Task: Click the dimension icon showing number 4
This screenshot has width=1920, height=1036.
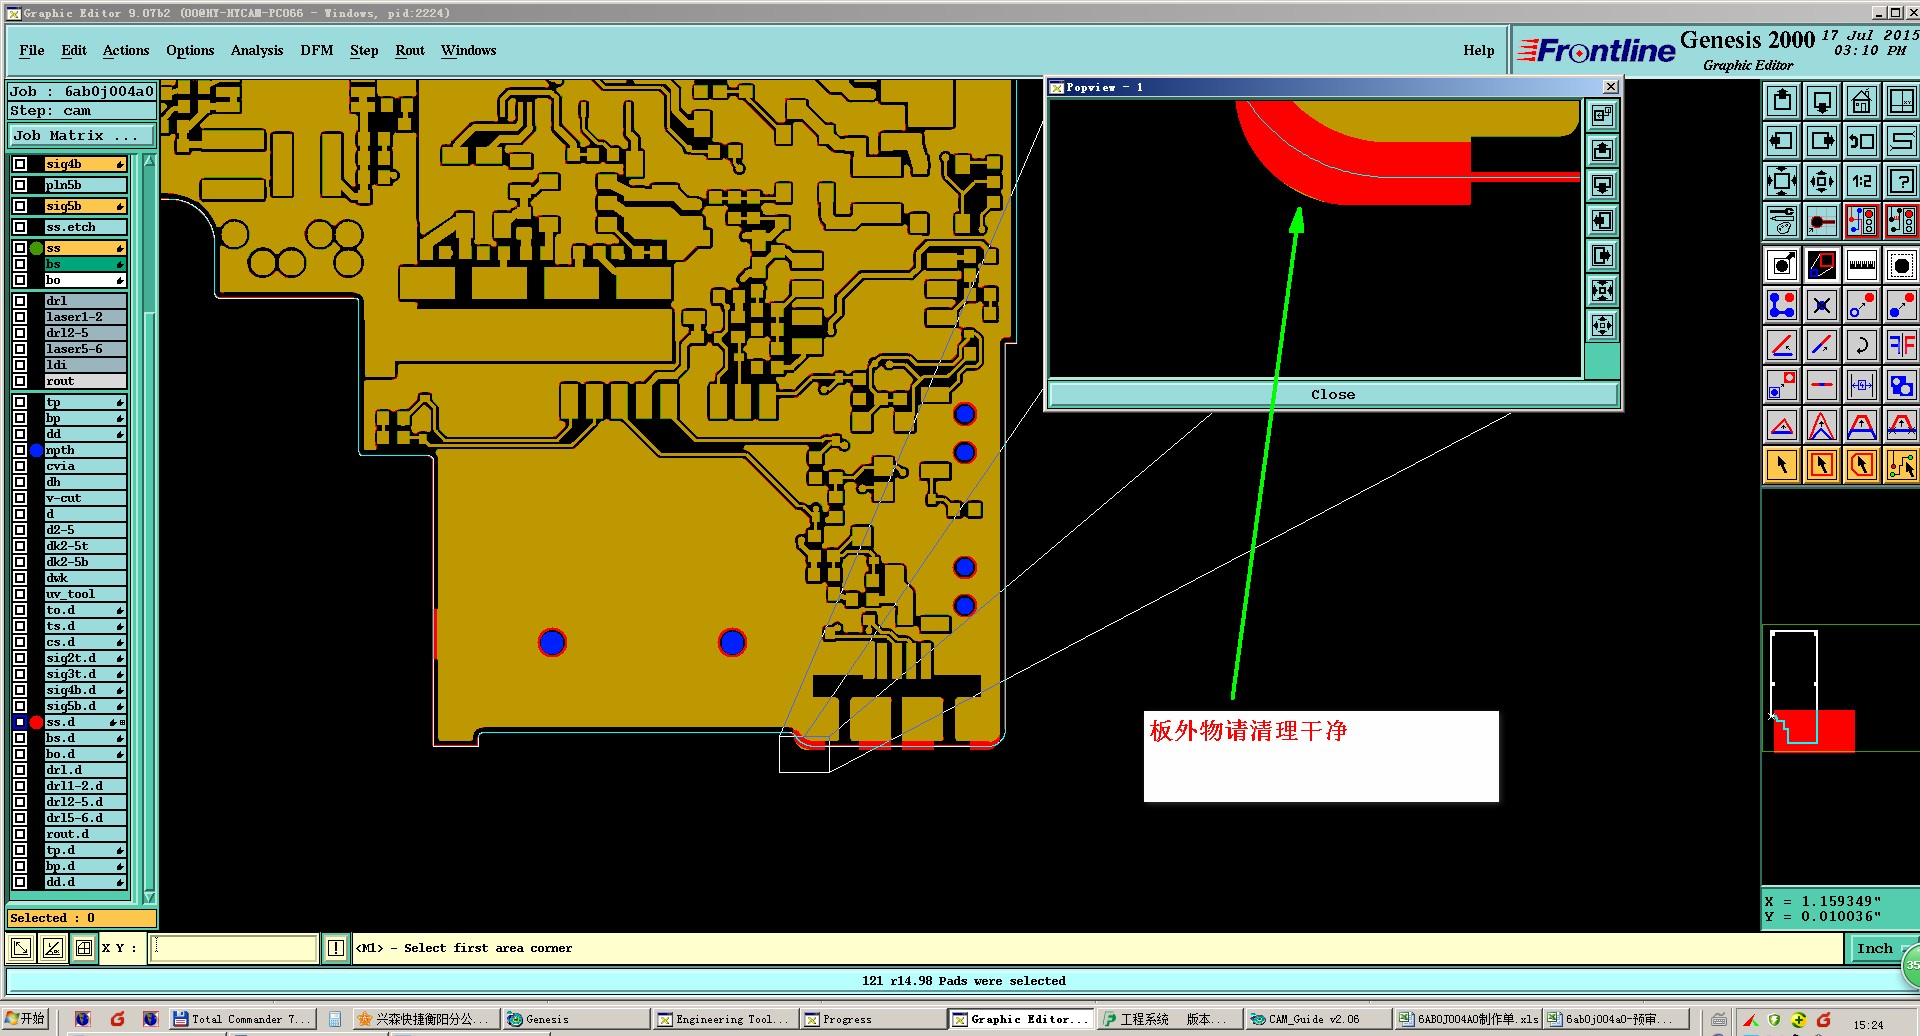Action: (1862, 385)
